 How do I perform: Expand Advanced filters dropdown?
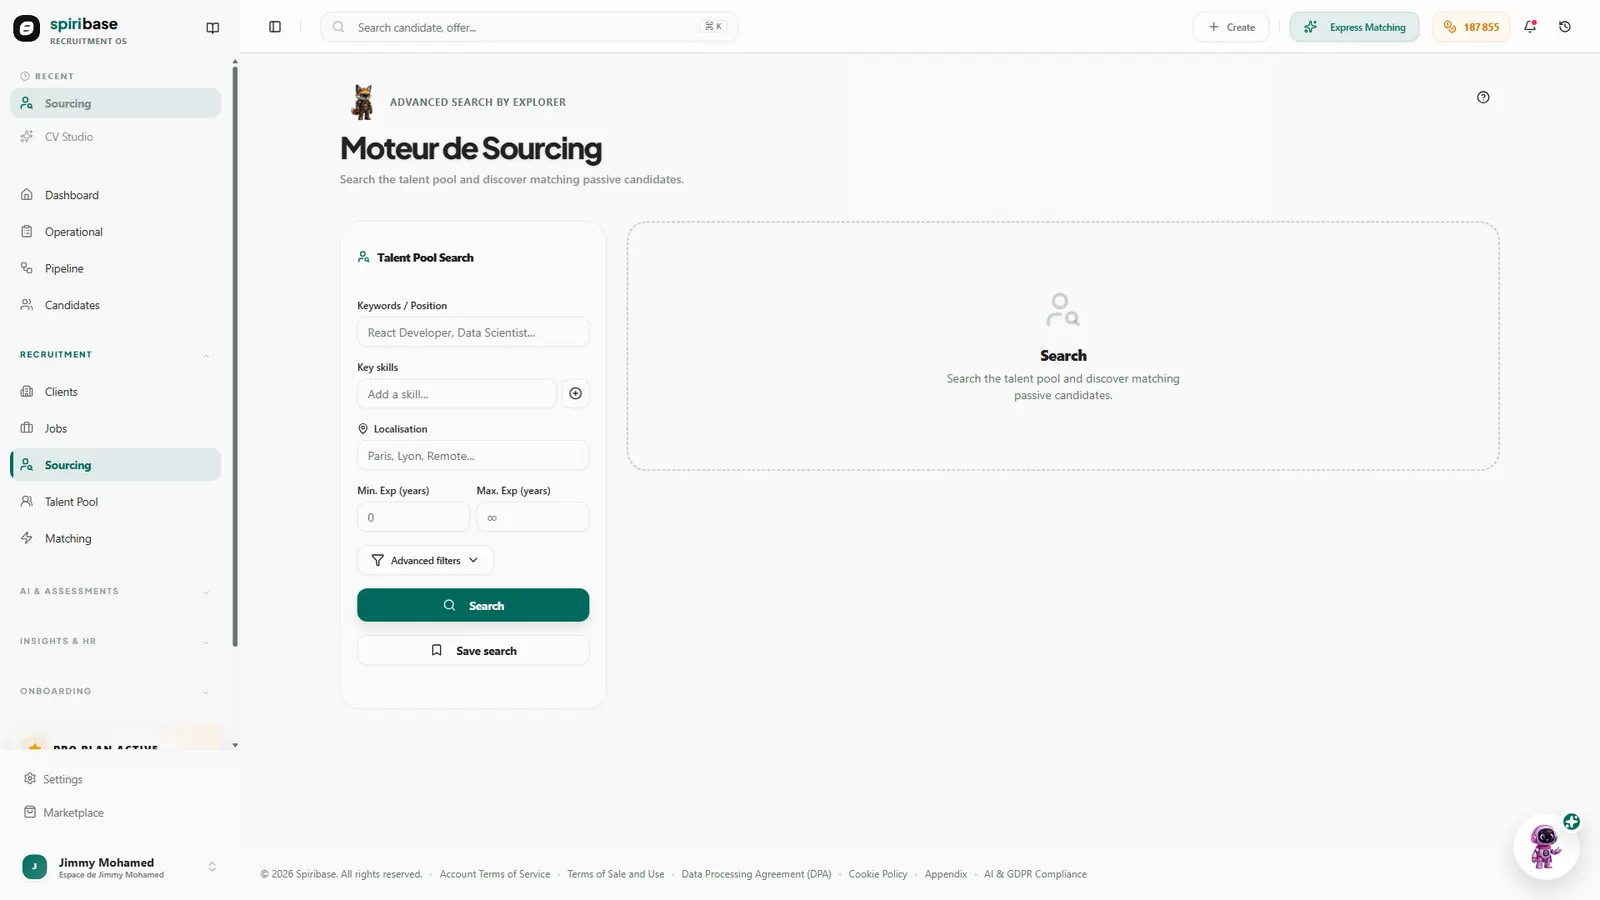[x=425, y=561]
